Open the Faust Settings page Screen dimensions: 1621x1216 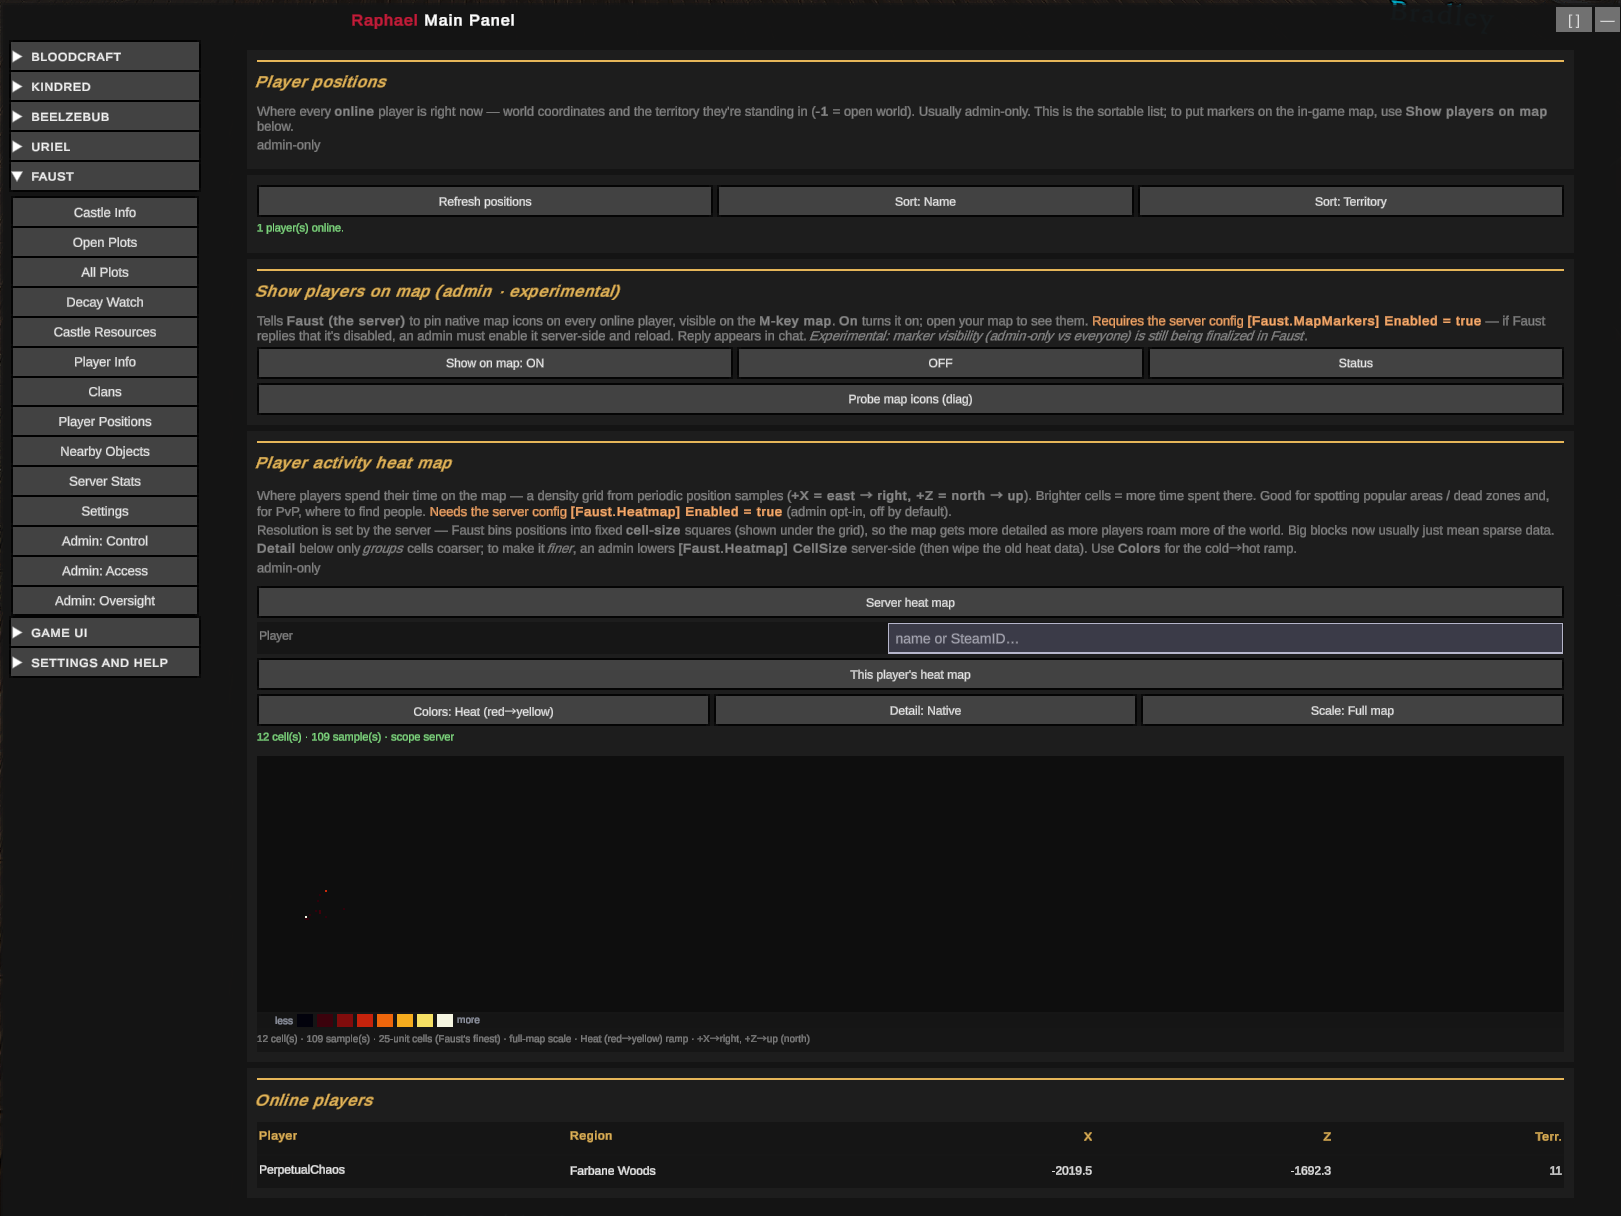105,511
